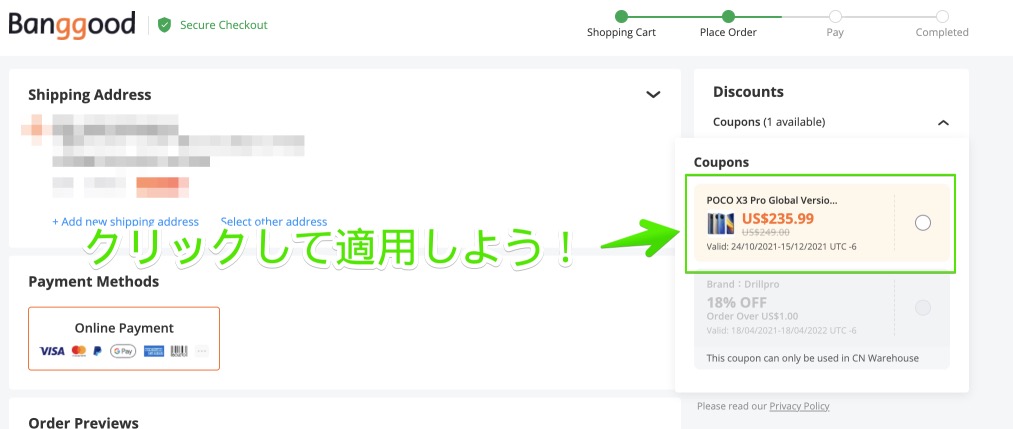The height and width of the screenshot is (429, 1013).
Task: Click the Visa card icon
Action: 52,351
